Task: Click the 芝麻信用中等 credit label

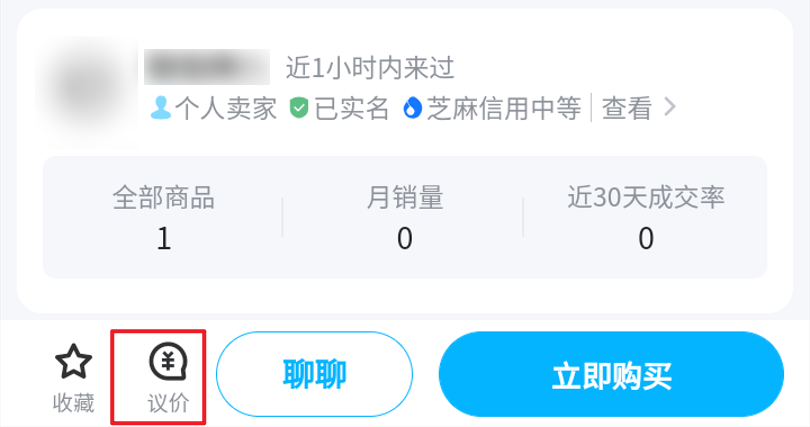Action: click(x=504, y=108)
